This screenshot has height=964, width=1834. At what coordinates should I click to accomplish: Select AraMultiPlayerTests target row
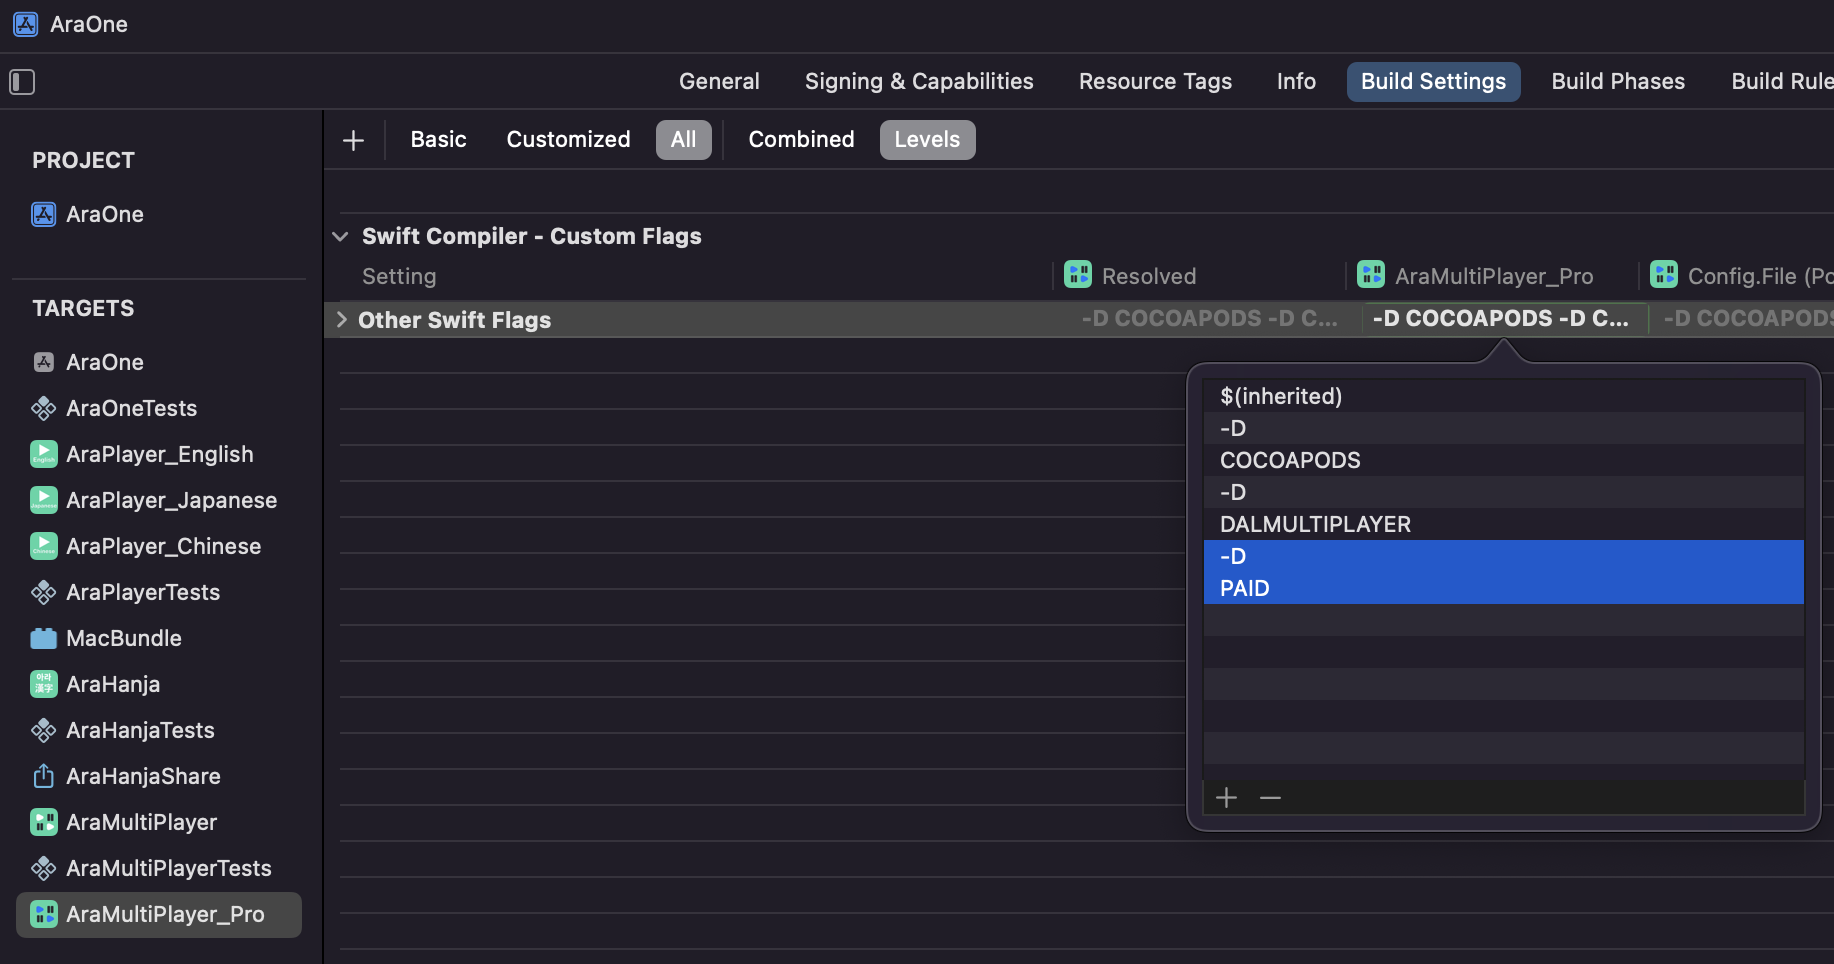[159, 868]
